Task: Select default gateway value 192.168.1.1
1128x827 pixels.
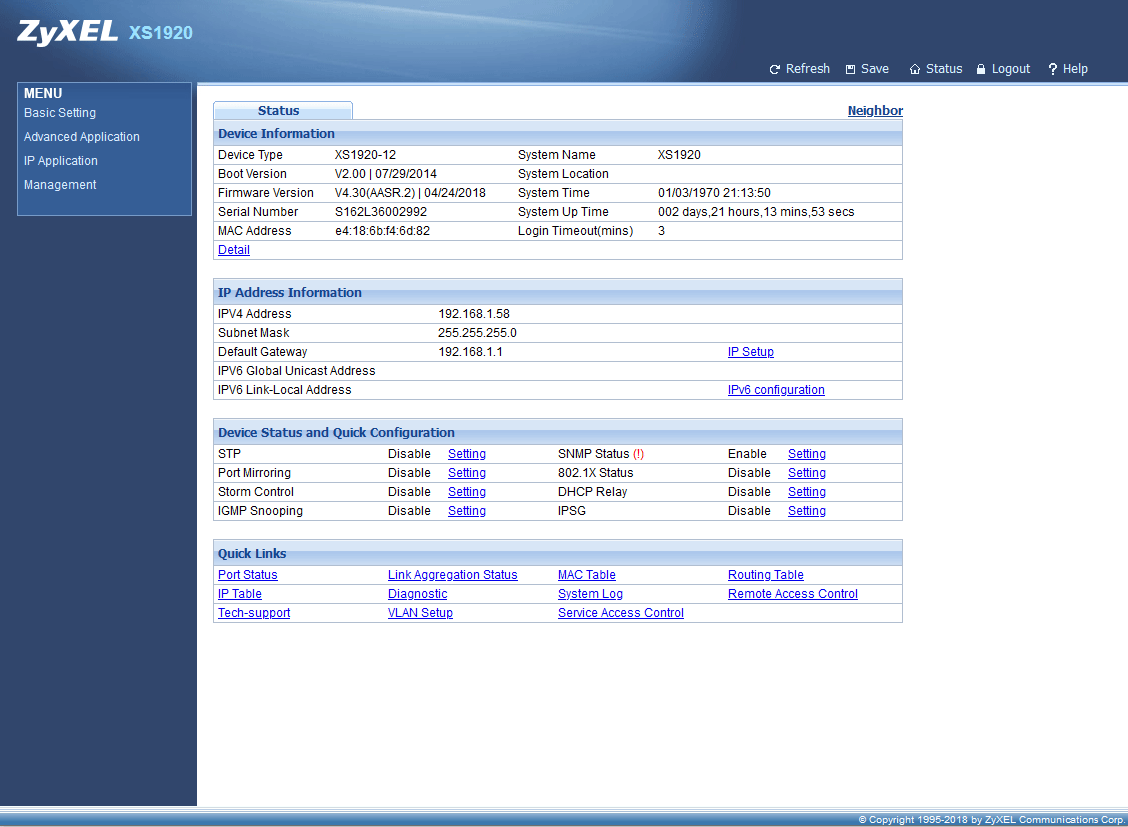Action: (470, 352)
